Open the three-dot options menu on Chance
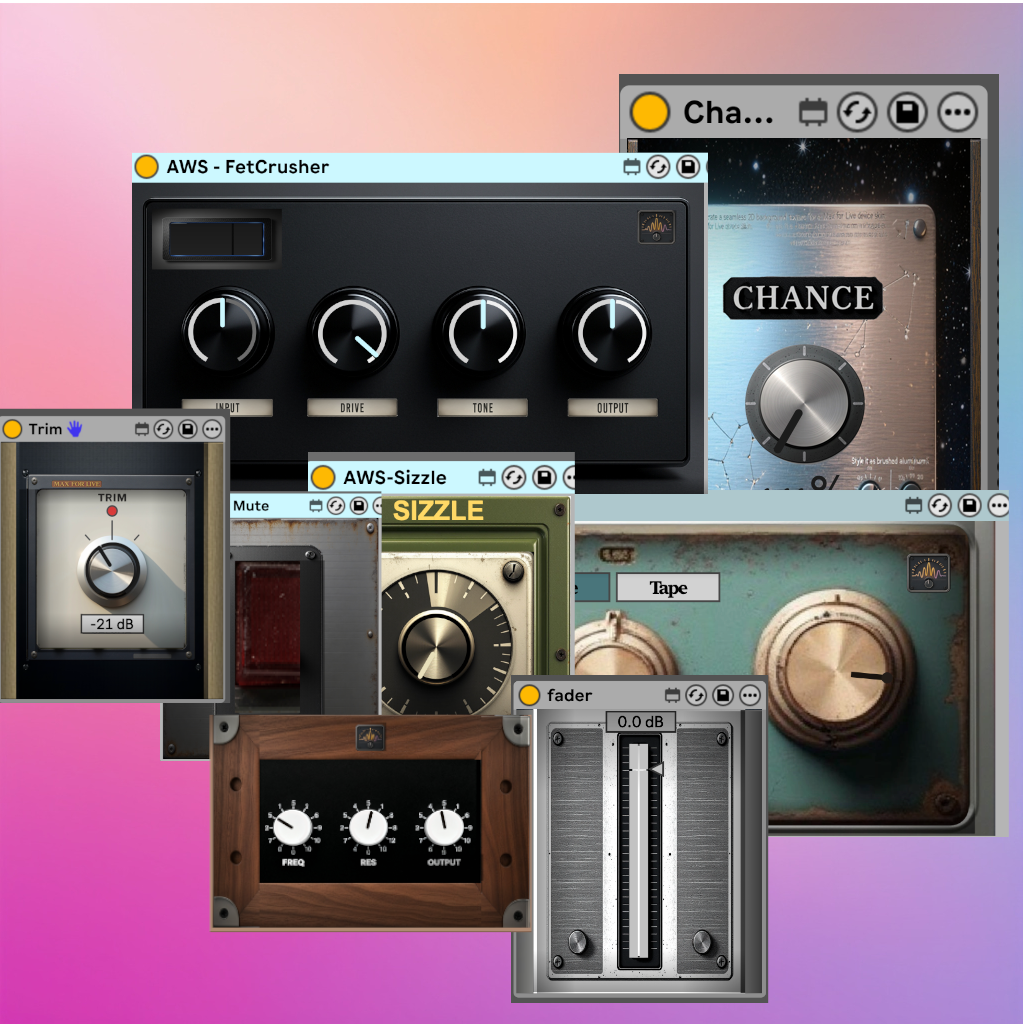The width and height of the screenshot is (1024, 1024). tap(957, 113)
